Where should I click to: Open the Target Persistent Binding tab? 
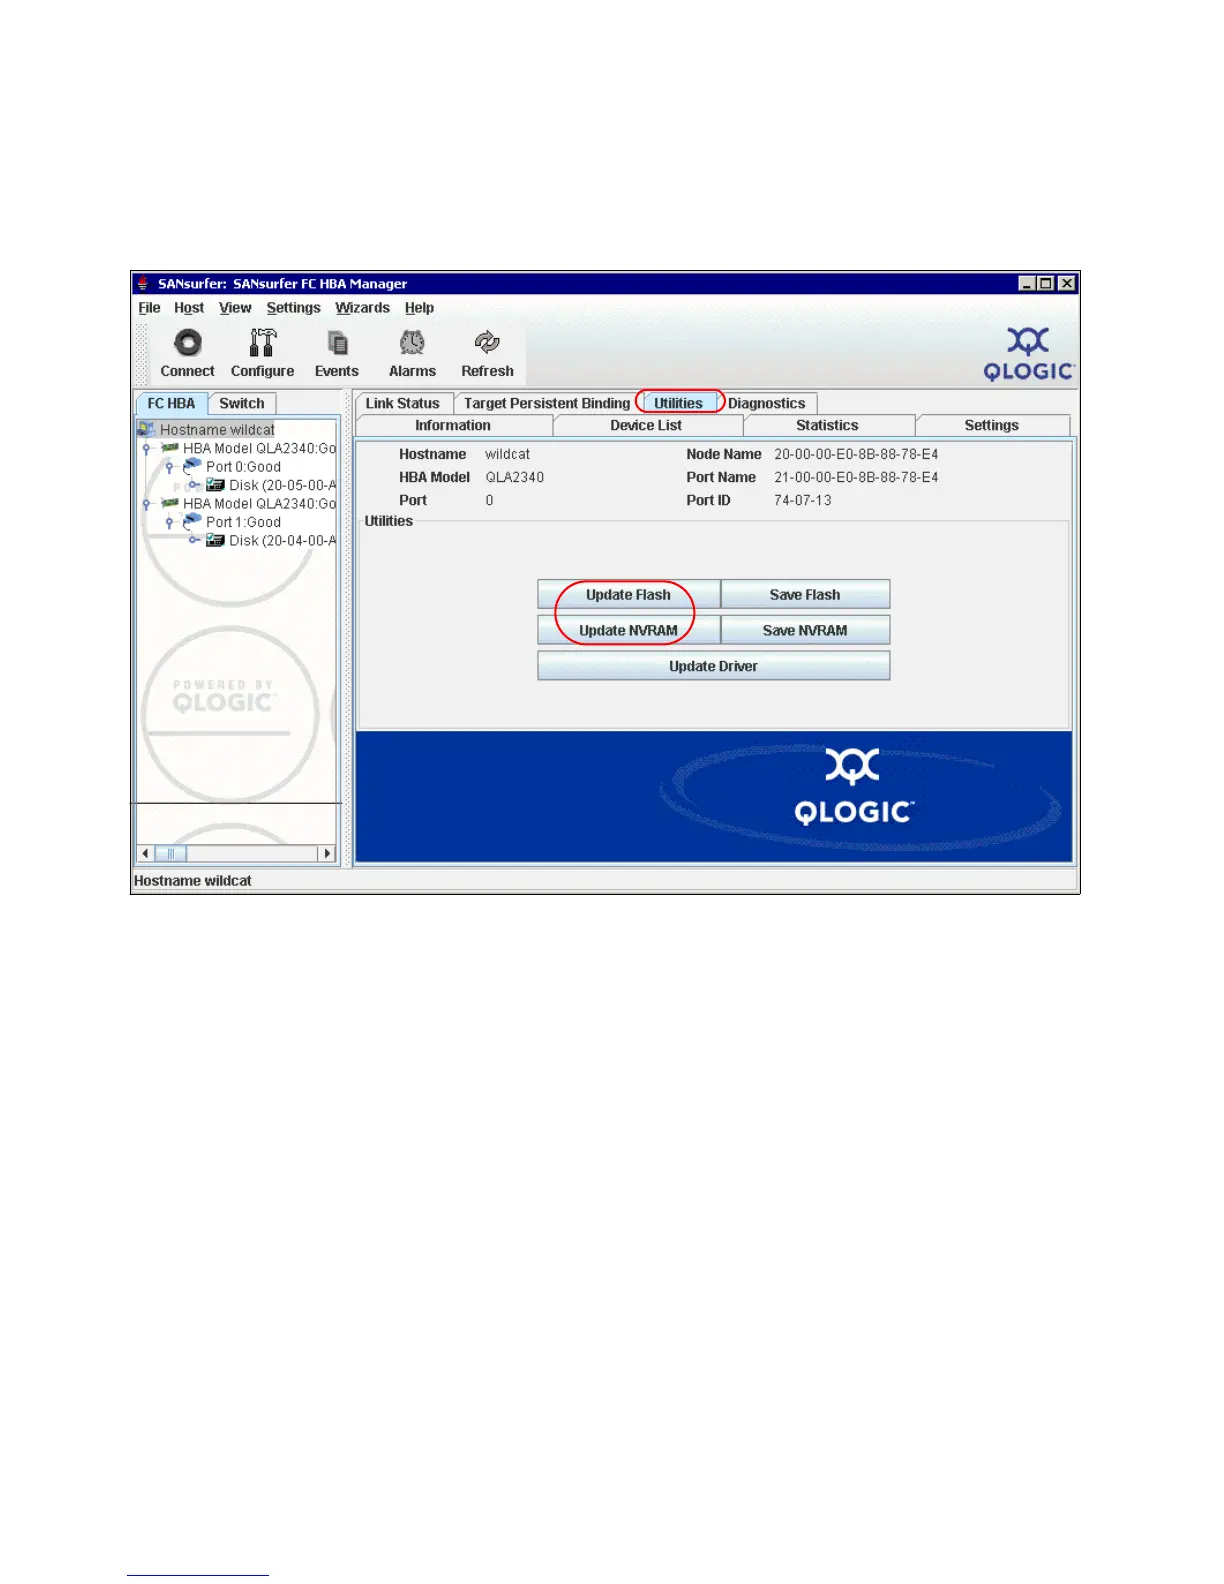(547, 403)
